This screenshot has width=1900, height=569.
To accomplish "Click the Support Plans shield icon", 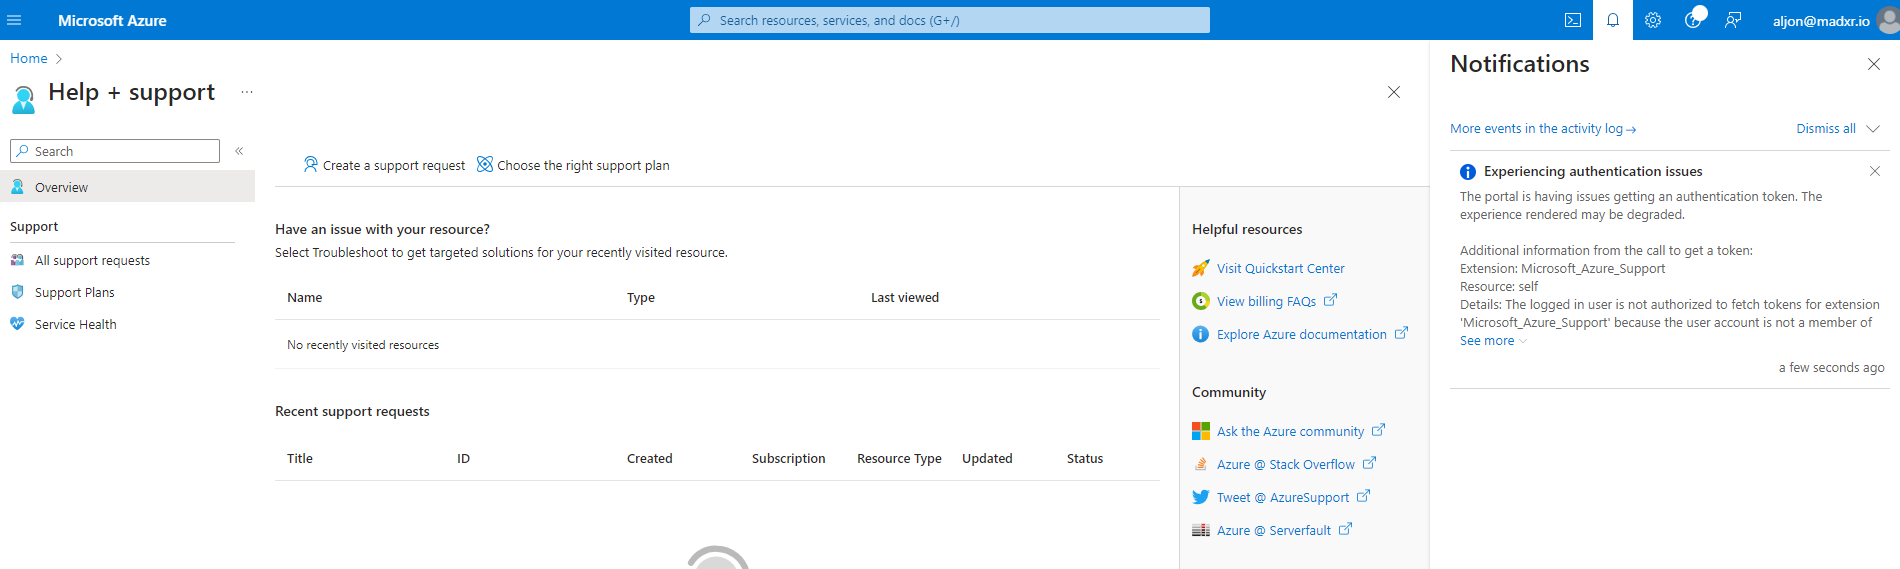I will click(17, 292).
